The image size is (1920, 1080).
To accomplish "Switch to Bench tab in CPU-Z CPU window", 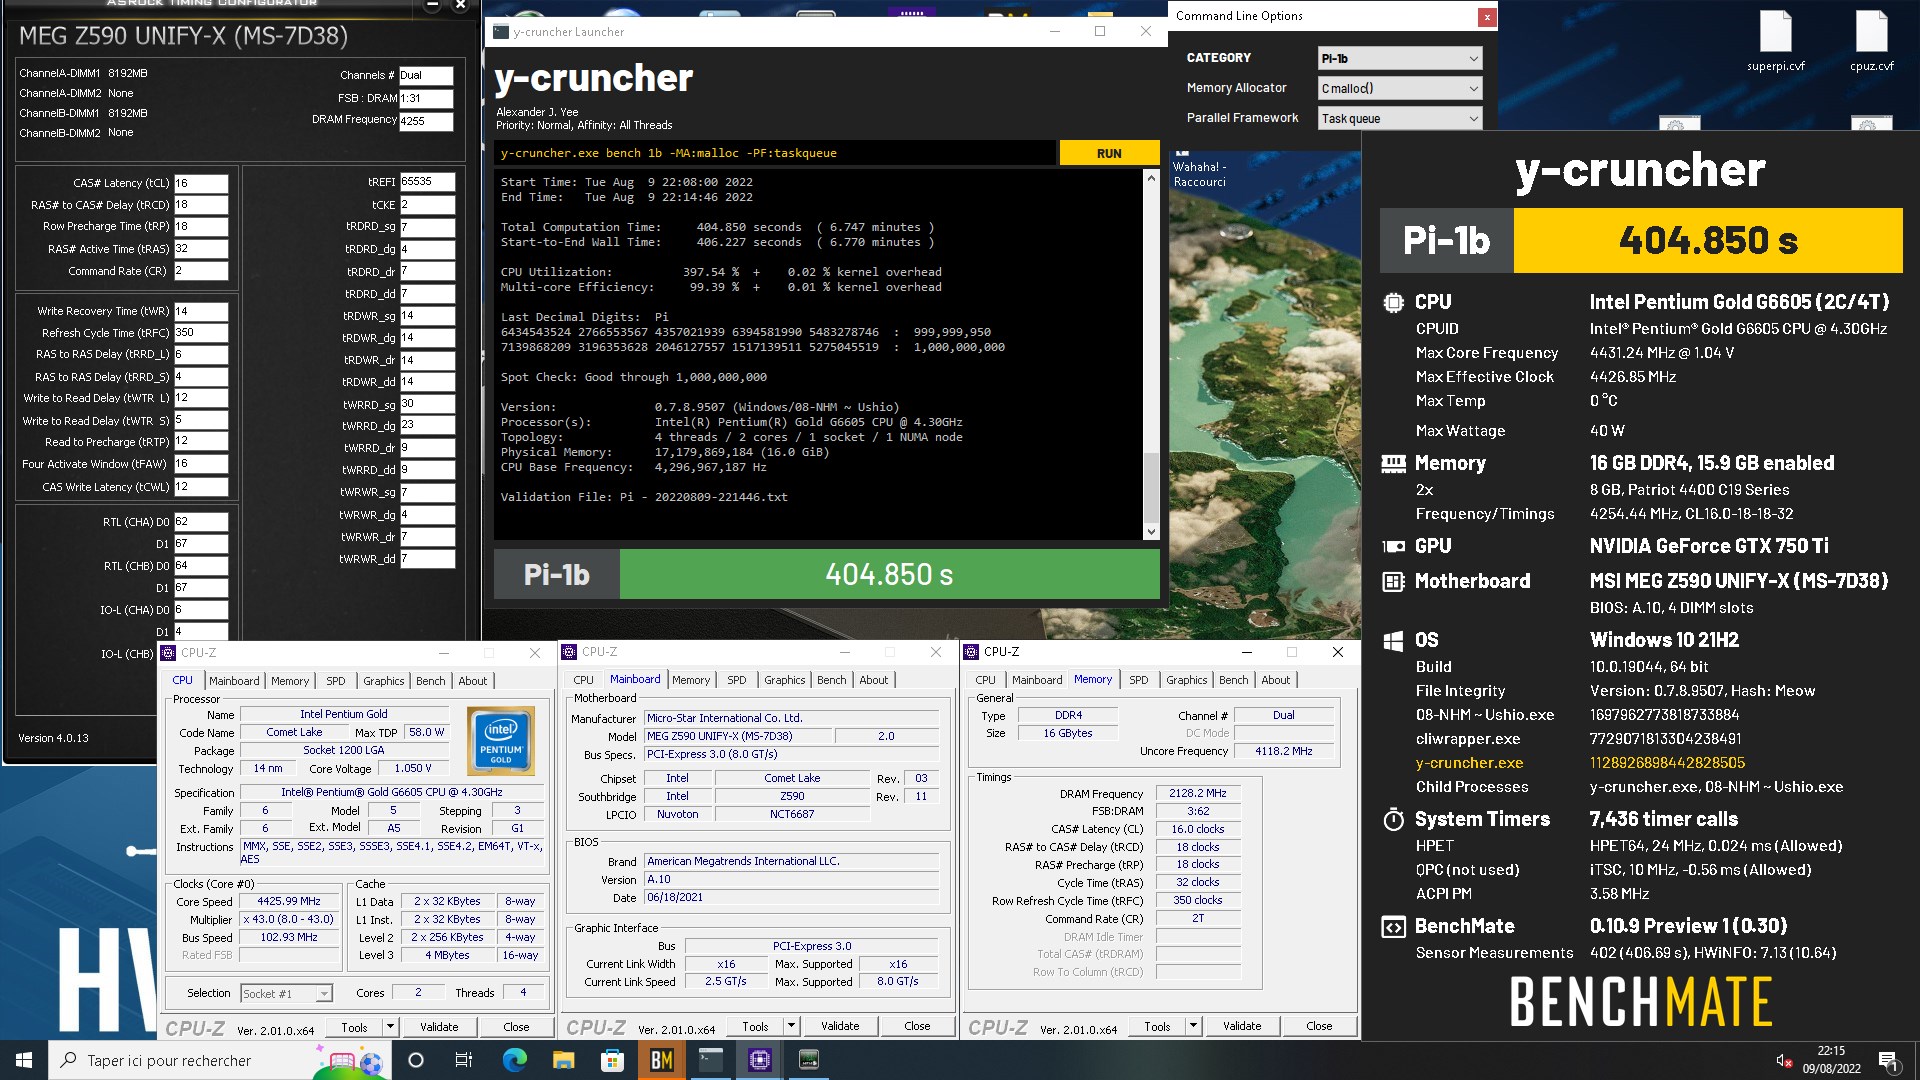I will (x=431, y=681).
